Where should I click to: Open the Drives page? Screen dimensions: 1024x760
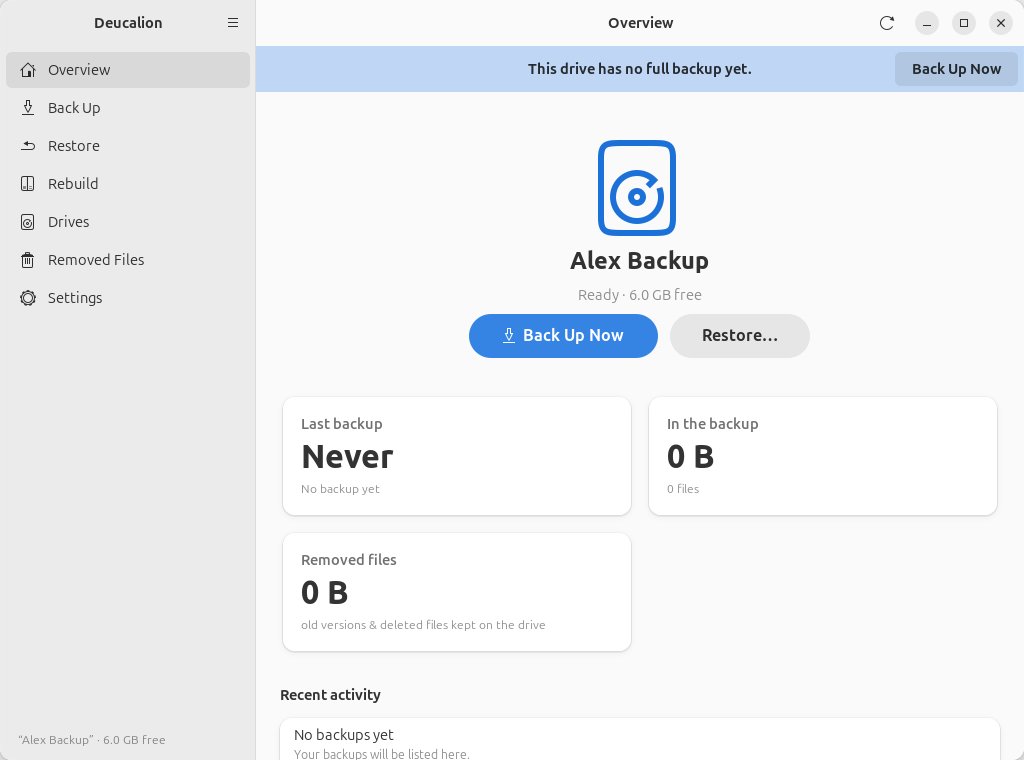[128, 222]
